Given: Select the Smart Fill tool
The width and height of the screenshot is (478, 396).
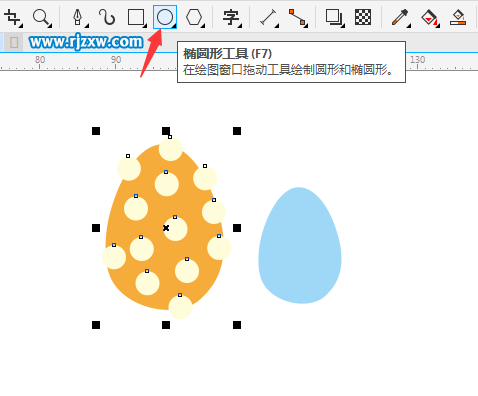Looking at the screenshot, I should point(458,17).
